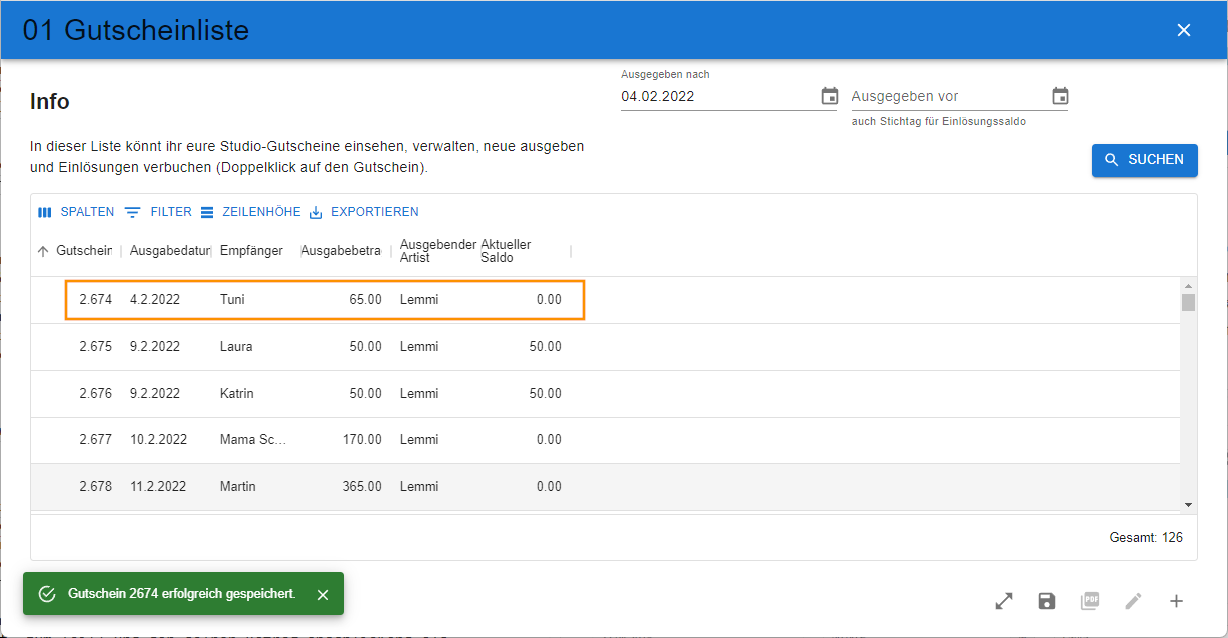Click amount 170.00
Screen dimensions: 1228x638
coord(362,439)
